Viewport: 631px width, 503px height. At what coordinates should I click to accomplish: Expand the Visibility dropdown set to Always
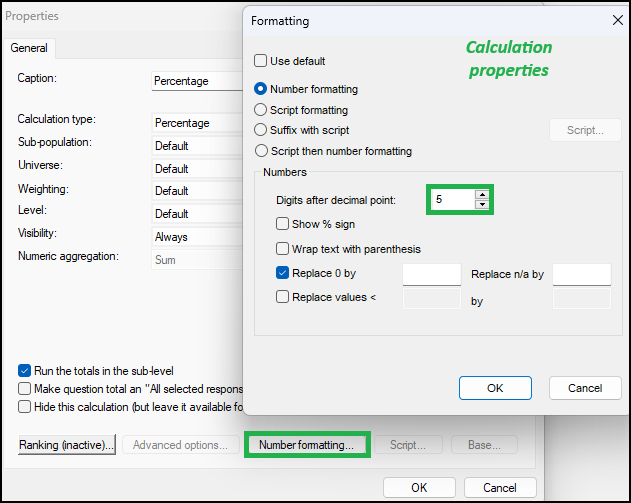197,237
